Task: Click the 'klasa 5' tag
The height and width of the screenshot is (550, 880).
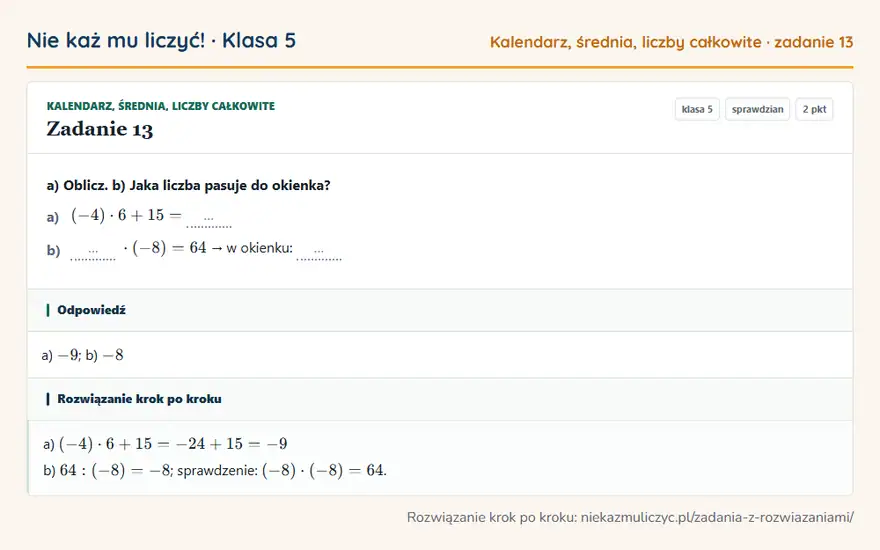Action: point(697,109)
